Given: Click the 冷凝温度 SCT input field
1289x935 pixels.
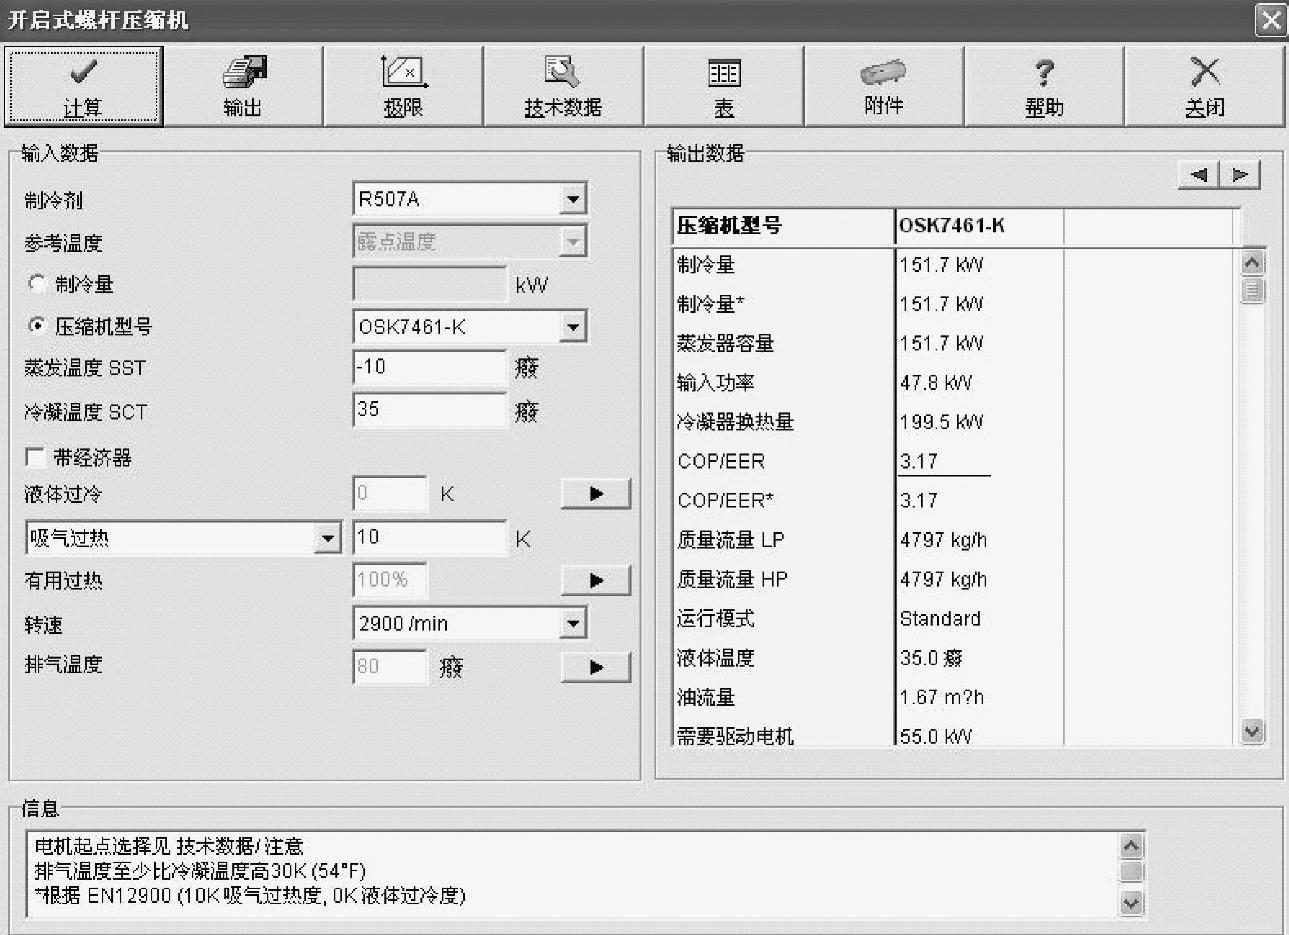Looking at the screenshot, I should [x=430, y=410].
